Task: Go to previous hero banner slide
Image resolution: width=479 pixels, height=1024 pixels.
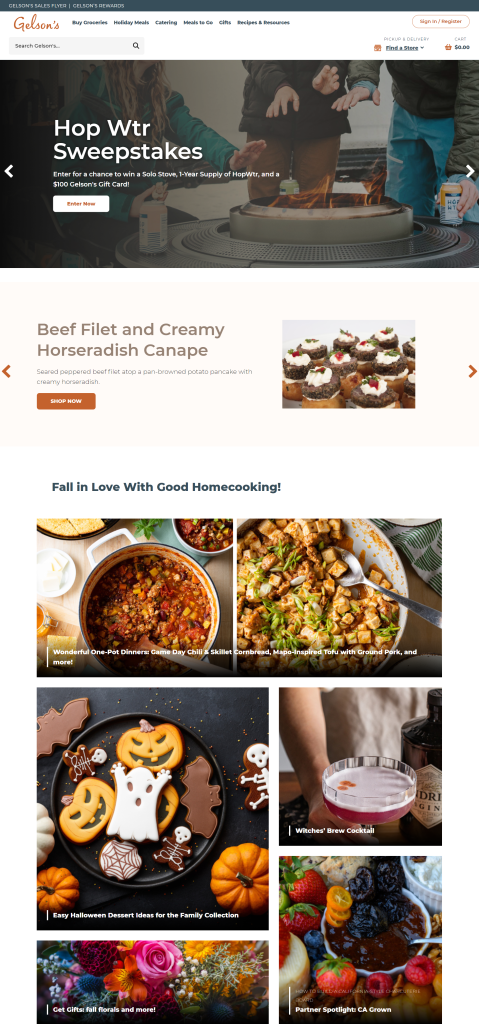Action: click(x=8, y=171)
